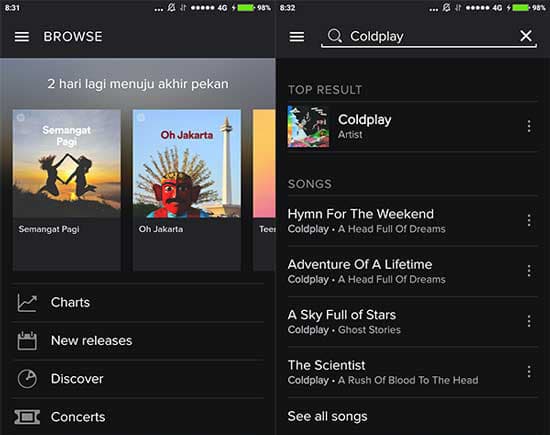Show options for A Sky Full of Stars
Viewport: 550px width, 435px height.
pos(529,321)
